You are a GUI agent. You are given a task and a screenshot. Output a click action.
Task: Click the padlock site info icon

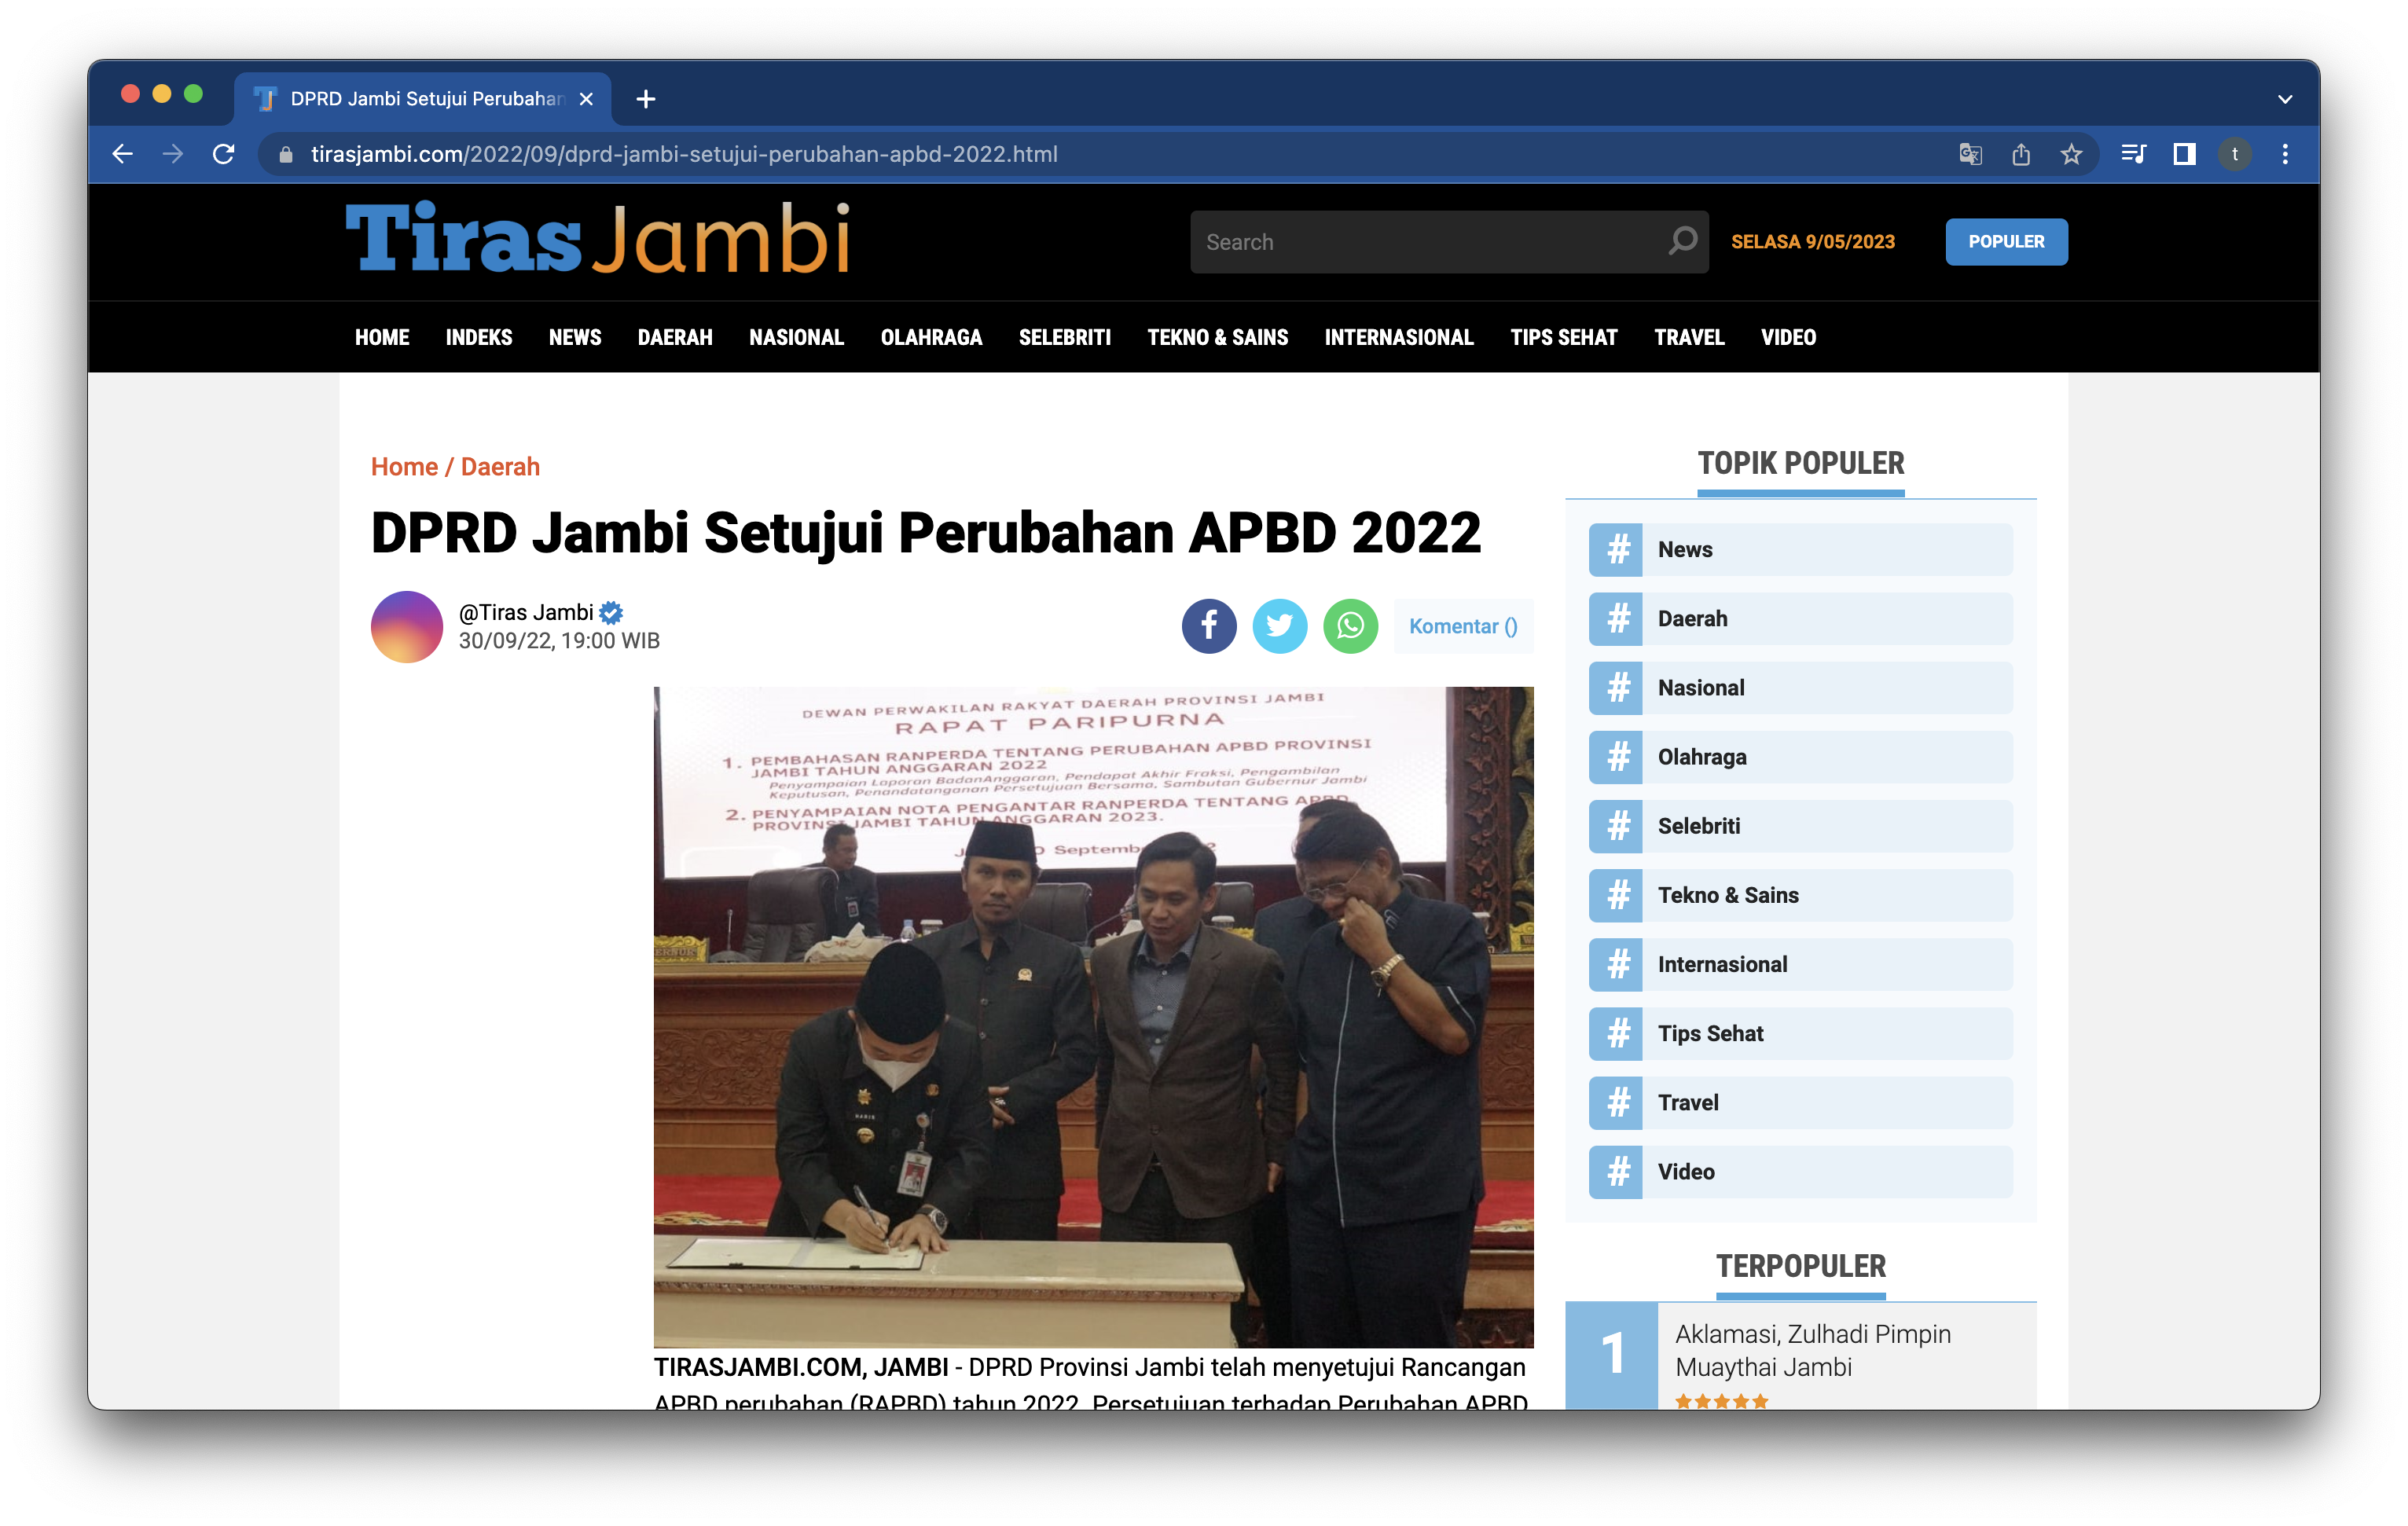pos(286,154)
